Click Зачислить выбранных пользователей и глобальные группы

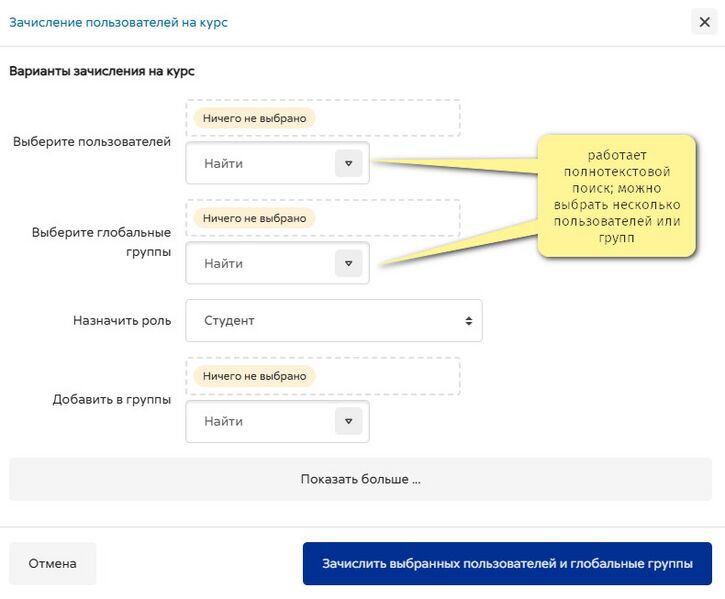tap(507, 563)
